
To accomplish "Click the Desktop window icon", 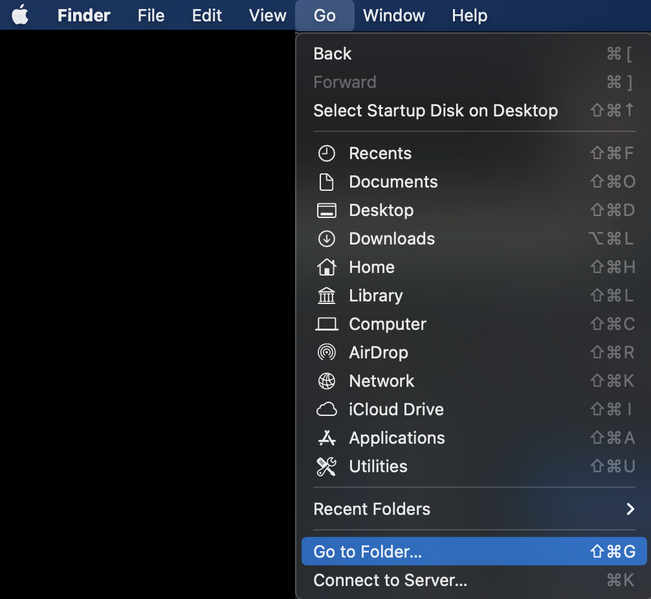I will [327, 210].
